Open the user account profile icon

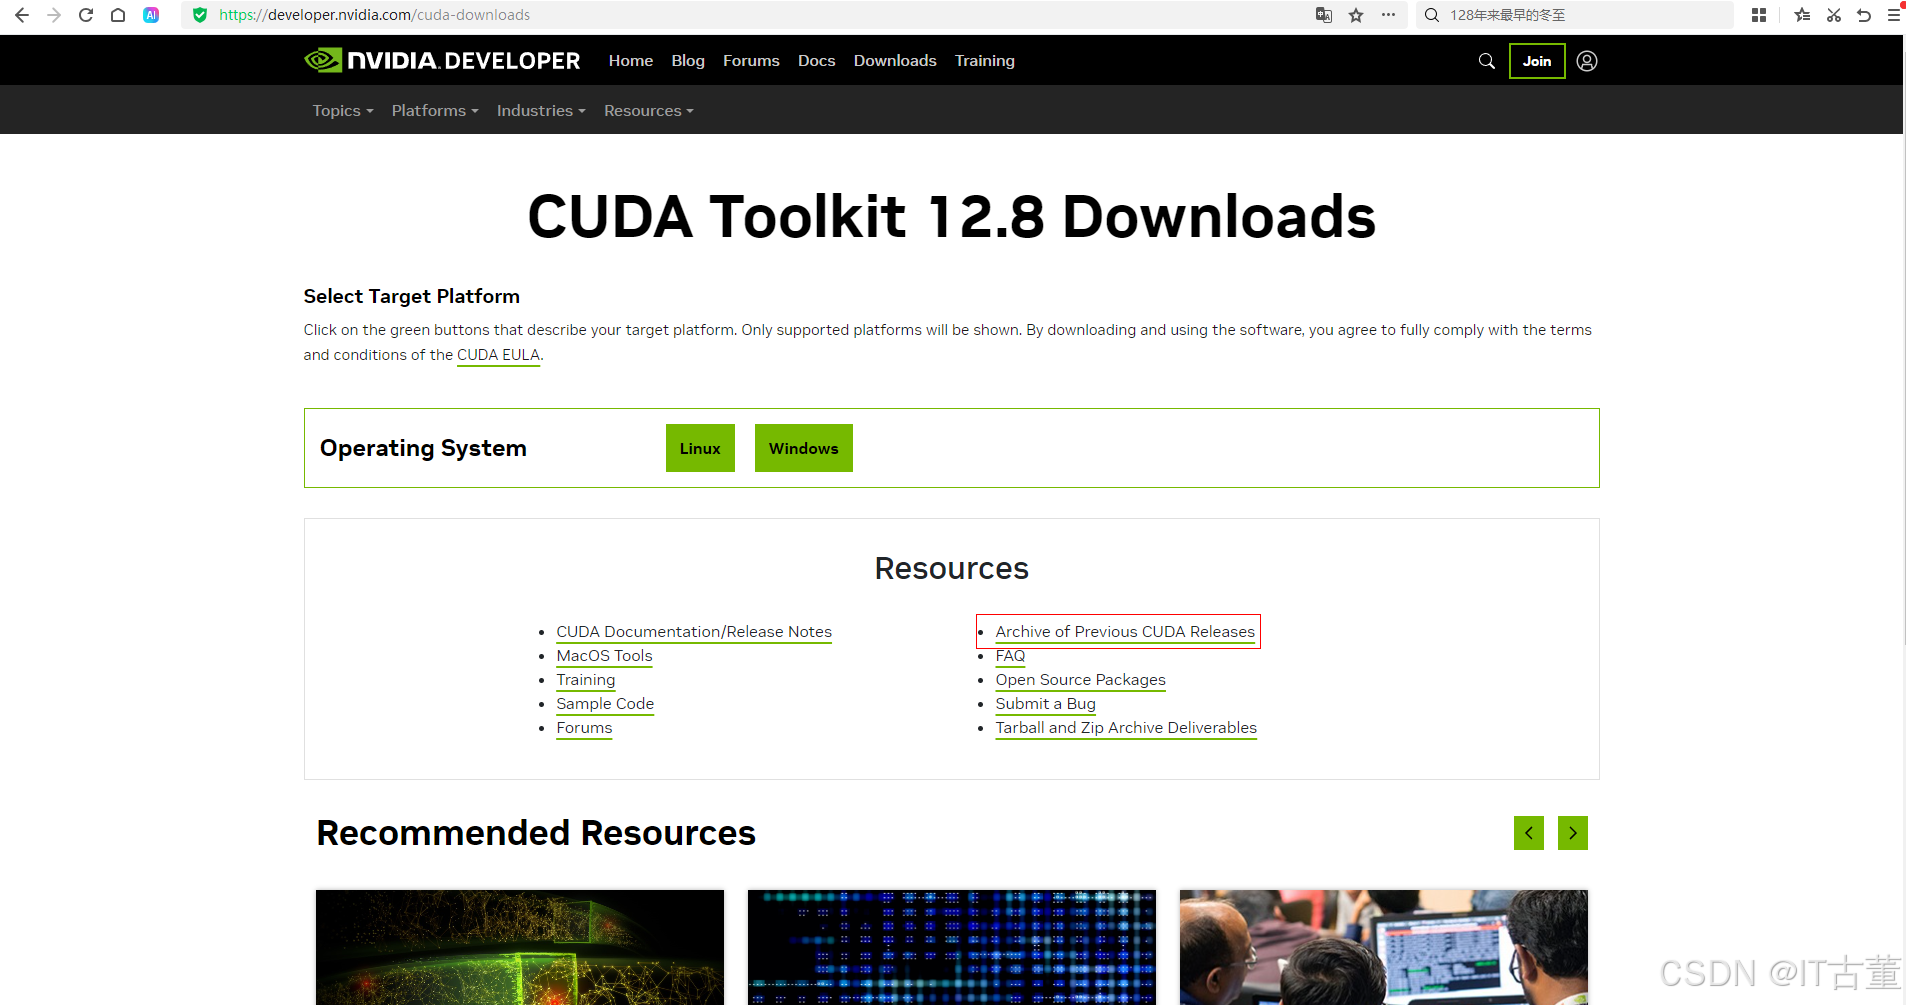point(1587,61)
